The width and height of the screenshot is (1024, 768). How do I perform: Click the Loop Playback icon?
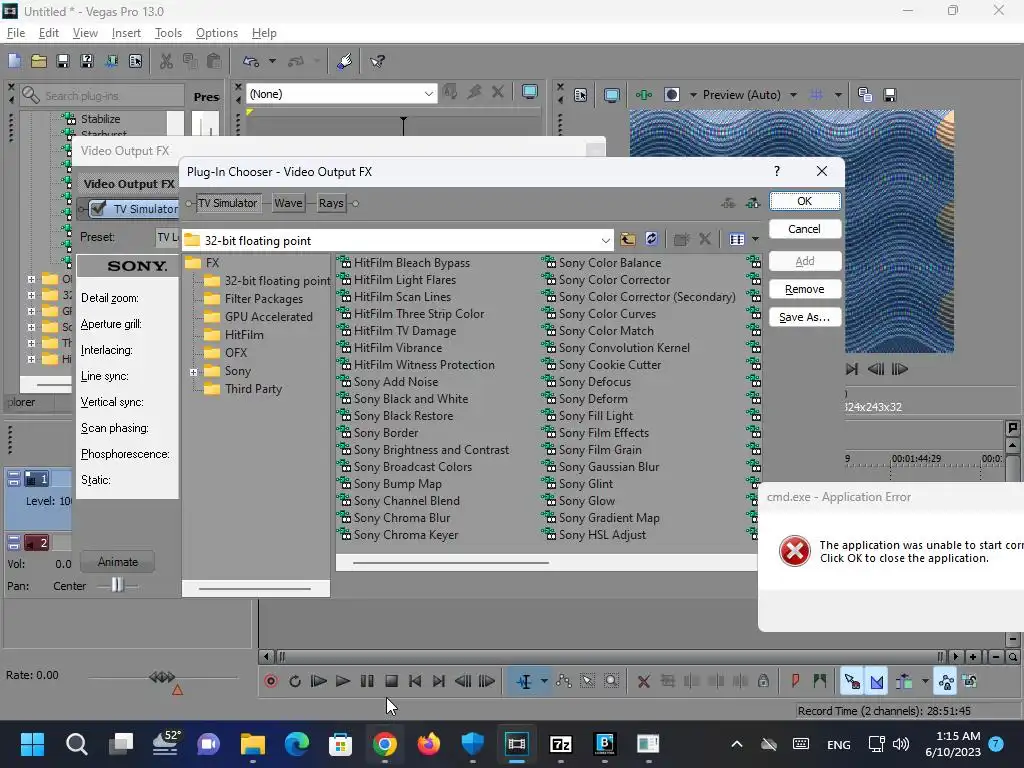tap(295, 681)
